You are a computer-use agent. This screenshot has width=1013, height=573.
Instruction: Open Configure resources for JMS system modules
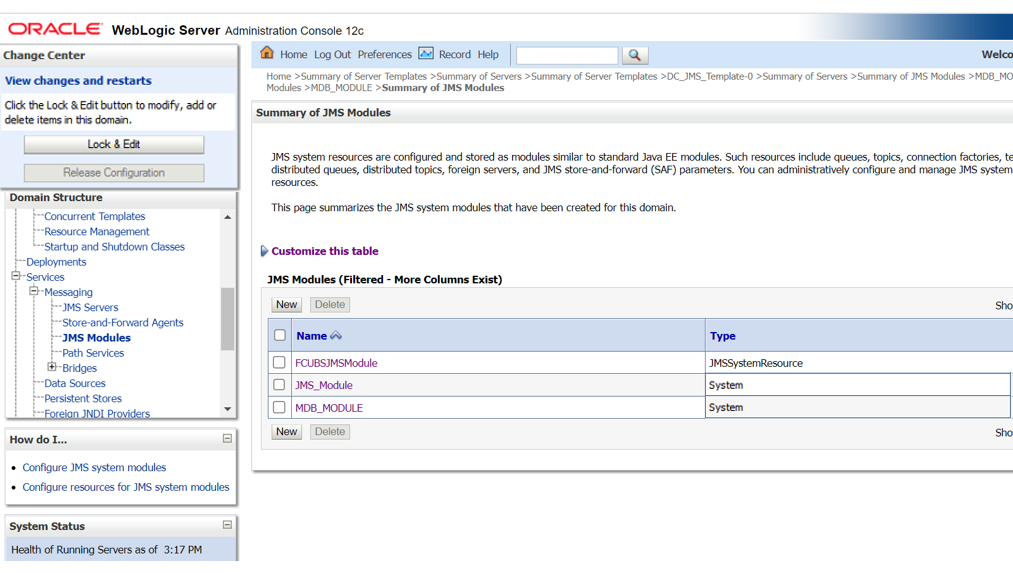[x=126, y=487]
